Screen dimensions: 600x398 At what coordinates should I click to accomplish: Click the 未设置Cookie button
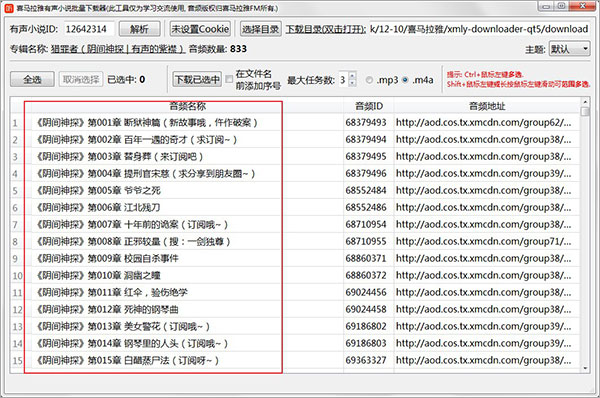[200, 29]
